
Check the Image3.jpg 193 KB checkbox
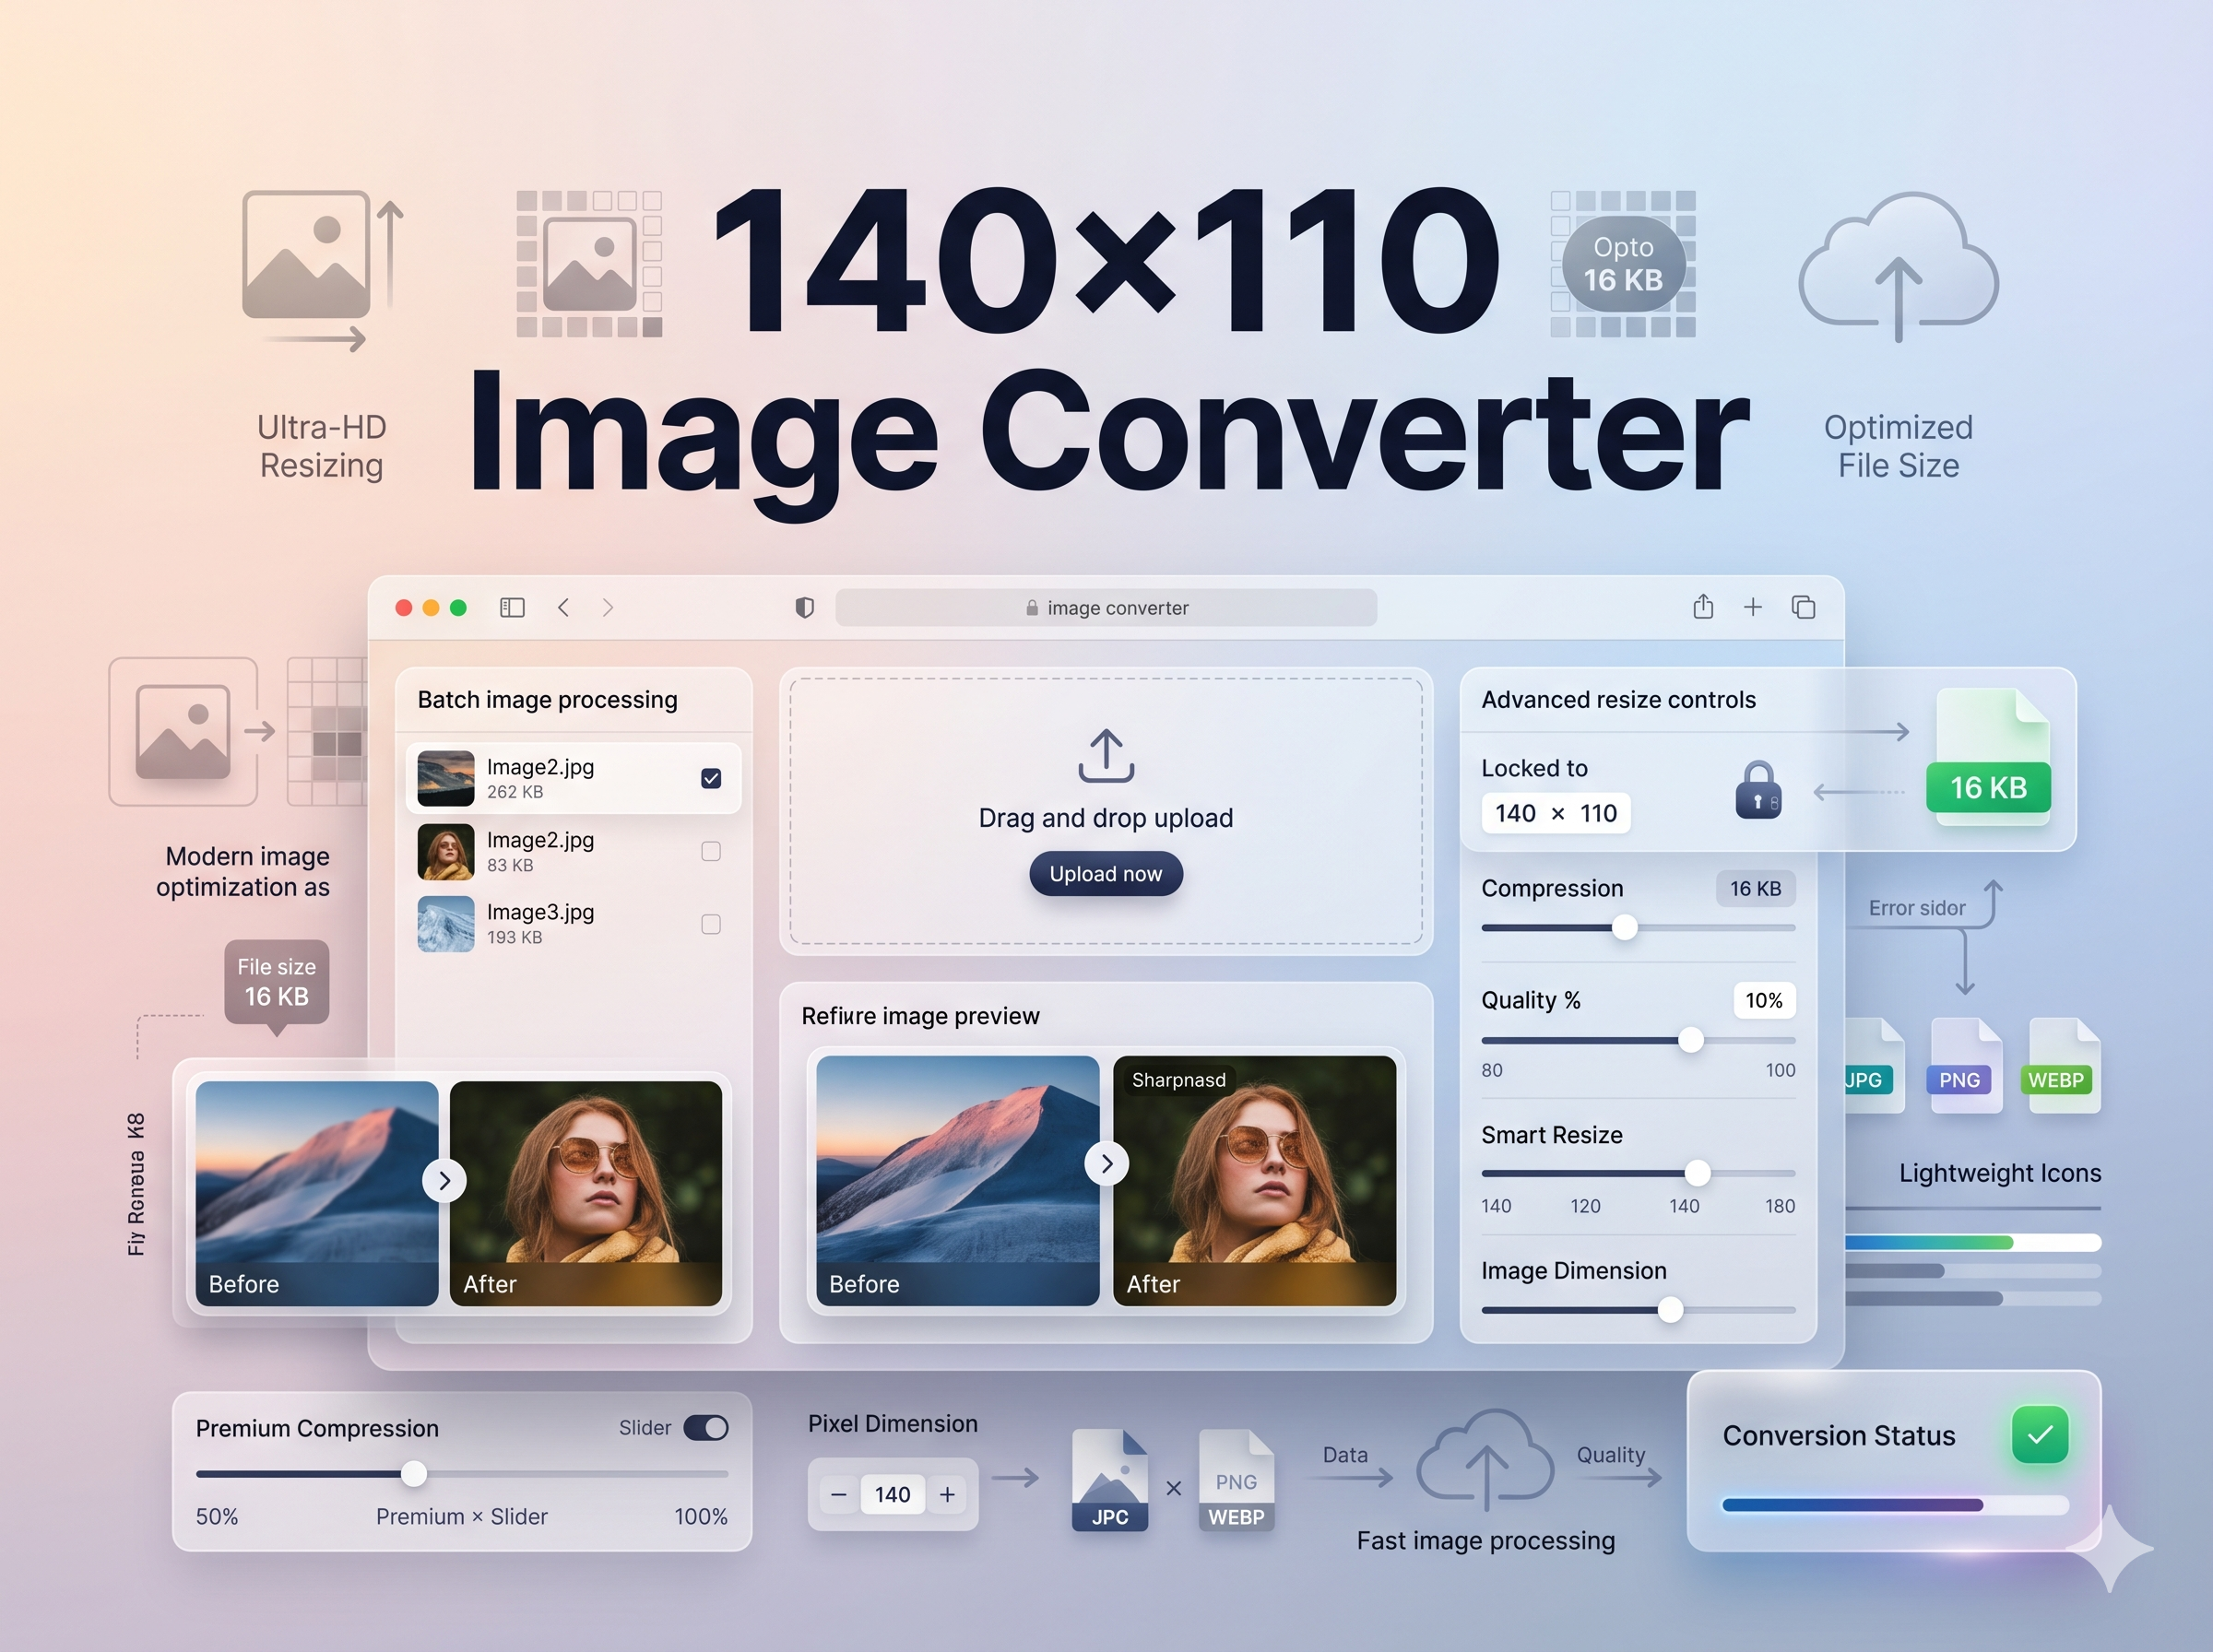[711, 924]
